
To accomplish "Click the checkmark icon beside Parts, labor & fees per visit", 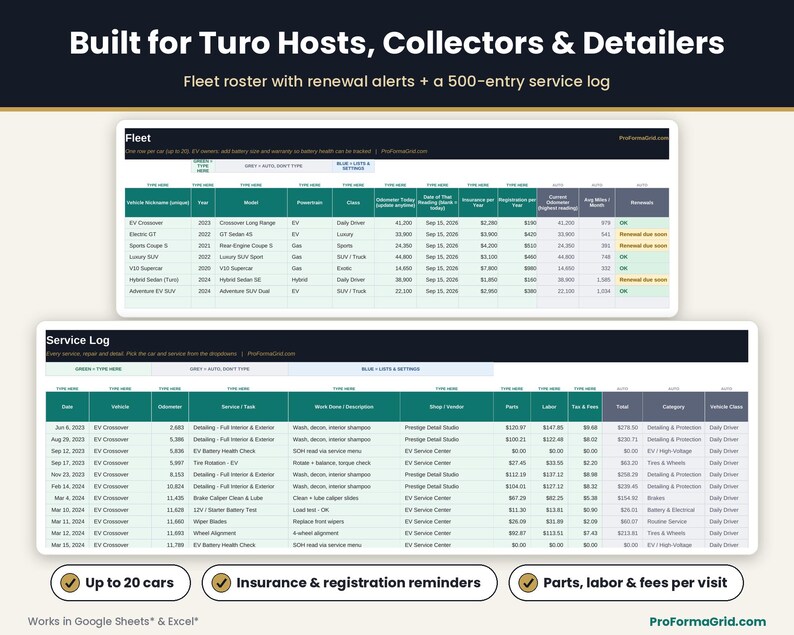I will (x=528, y=583).
